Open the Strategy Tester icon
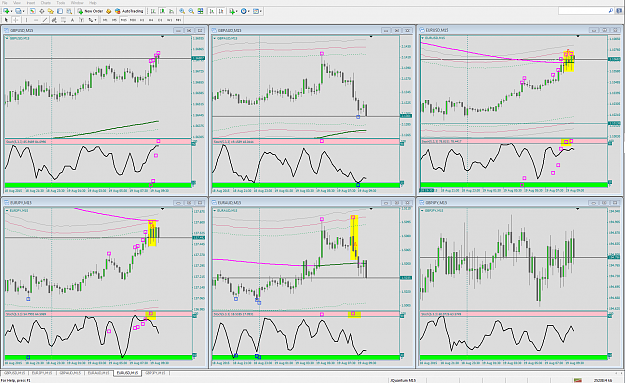 [69, 11]
